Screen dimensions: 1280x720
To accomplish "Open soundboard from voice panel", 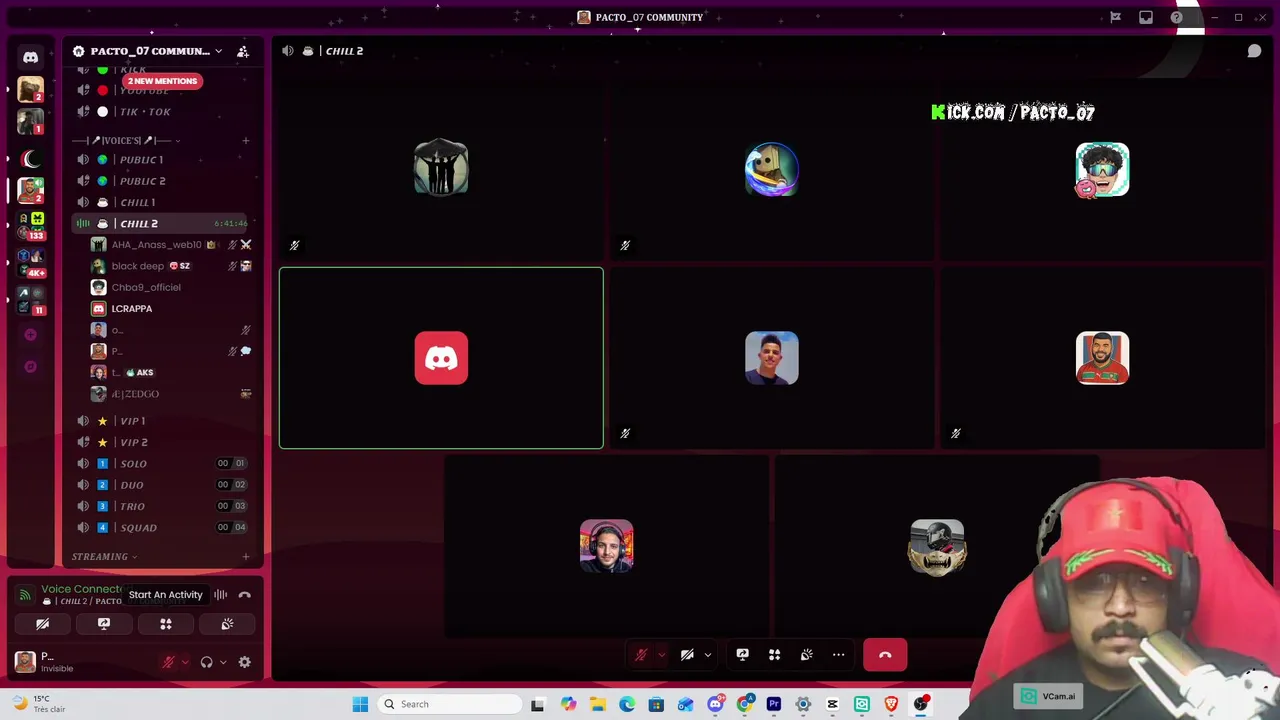I will pyautogui.click(x=227, y=624).
